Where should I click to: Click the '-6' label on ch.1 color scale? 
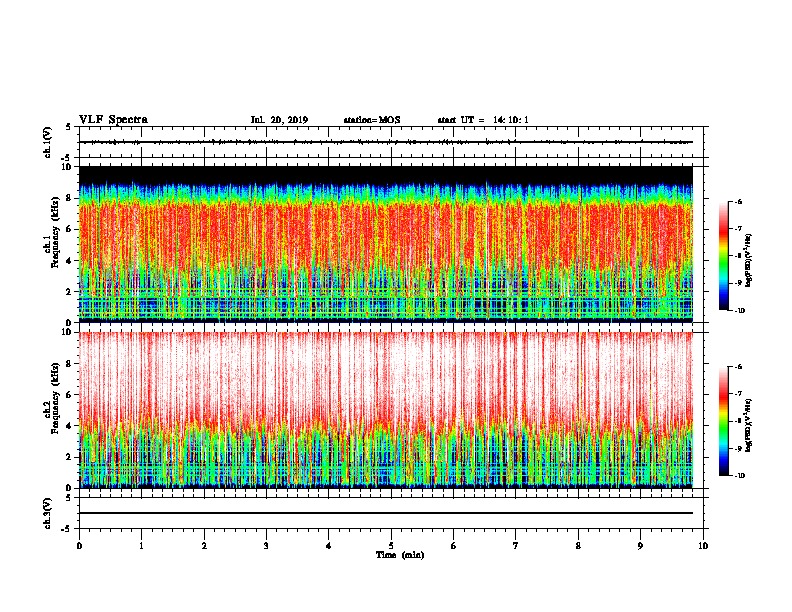coord(737,201)
